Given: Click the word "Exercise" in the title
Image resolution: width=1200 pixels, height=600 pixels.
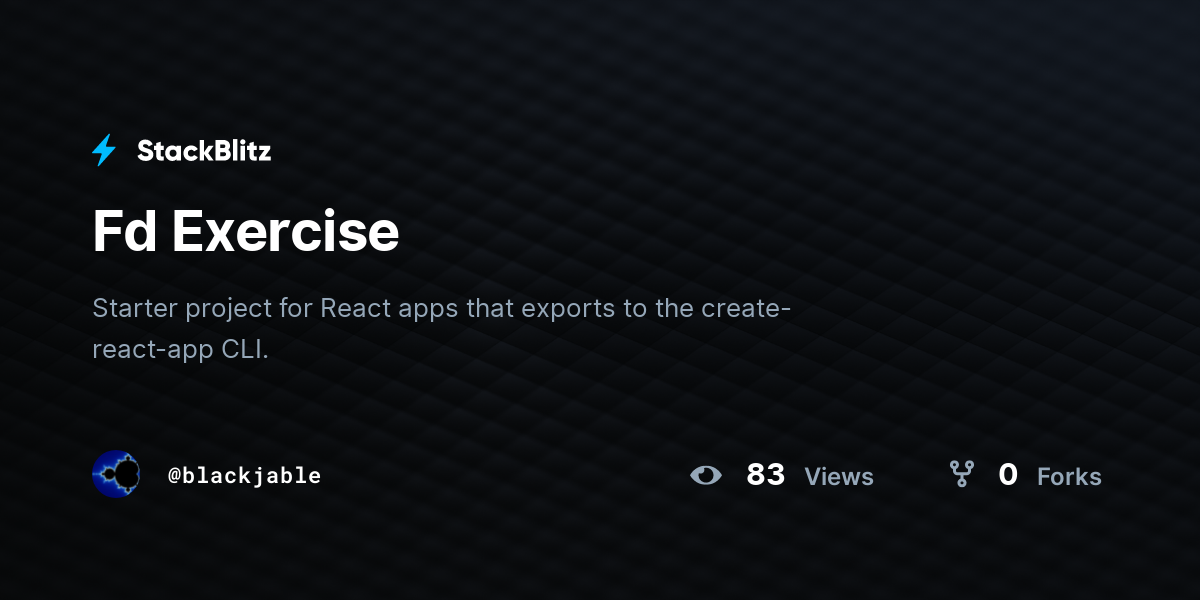Looking at the screenshot, I should coord(286,231).
